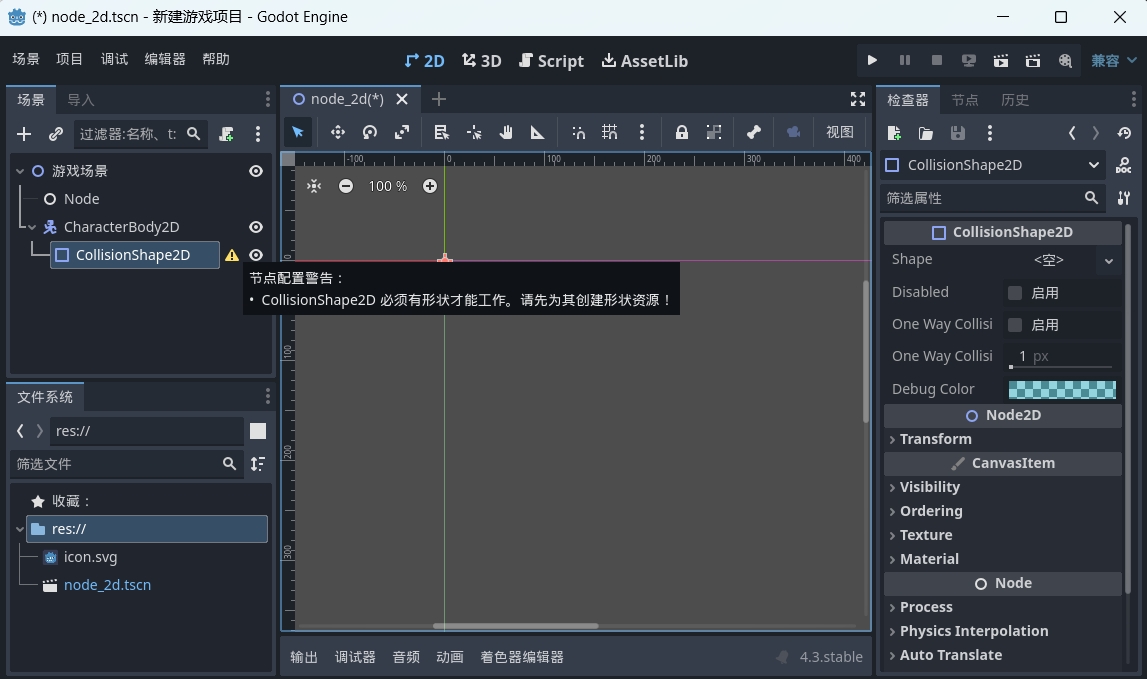Viewport: 1147px width, 679px height.
Task: Click the Debug Color swatch
Action: coord(1062,389)
